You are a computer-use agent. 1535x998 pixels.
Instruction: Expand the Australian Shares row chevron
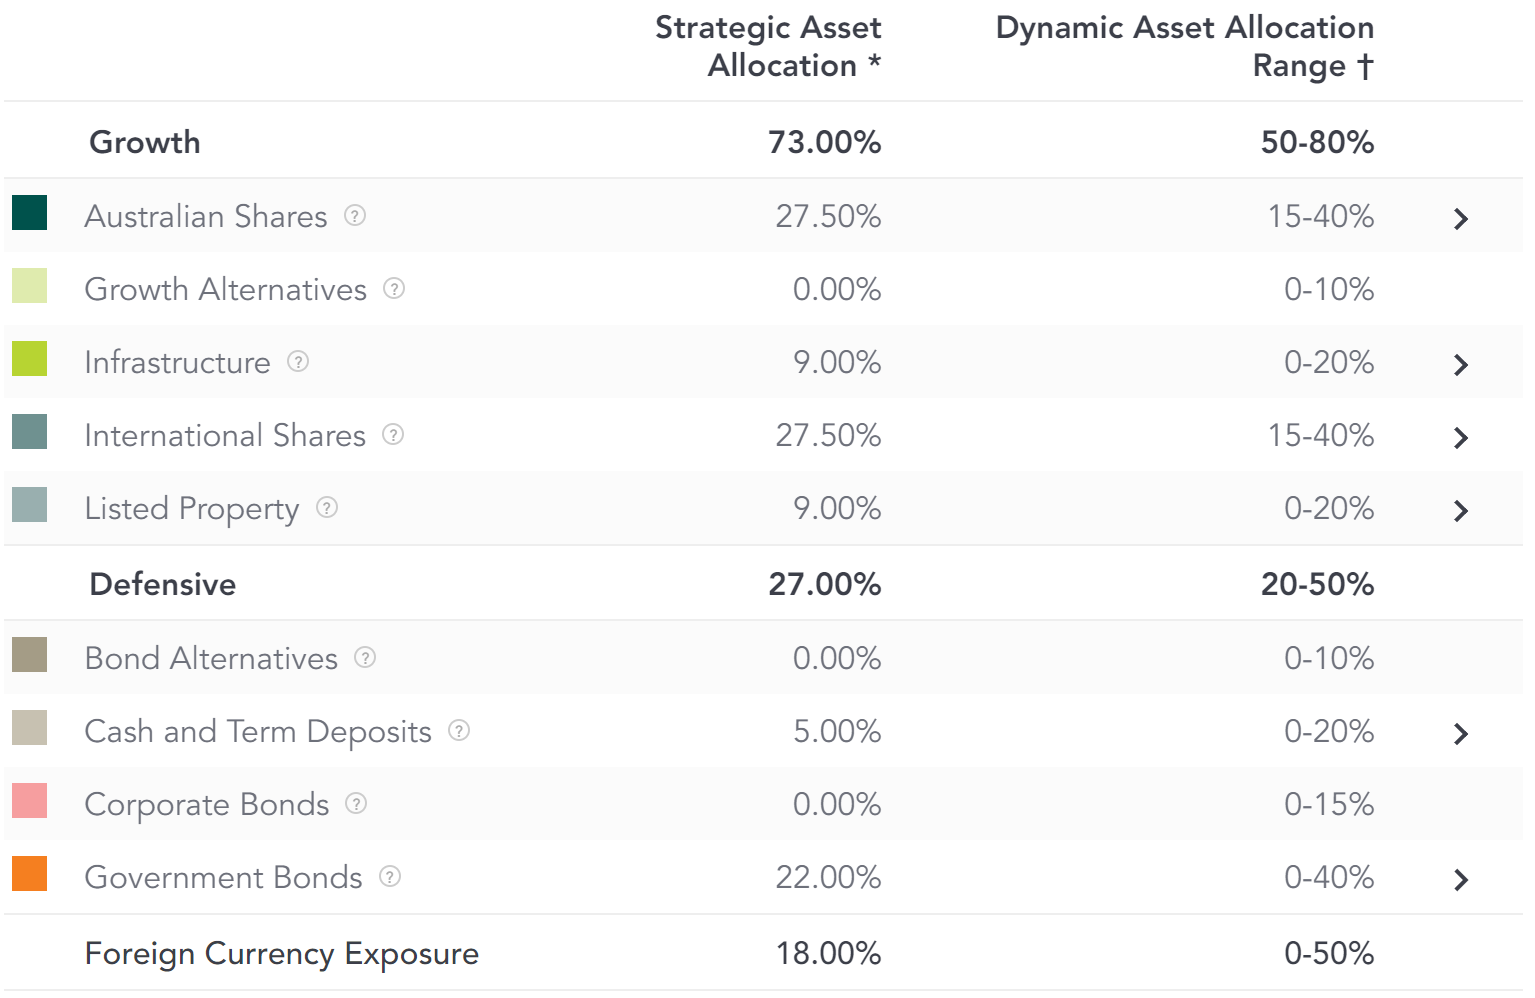[1461, 218]
